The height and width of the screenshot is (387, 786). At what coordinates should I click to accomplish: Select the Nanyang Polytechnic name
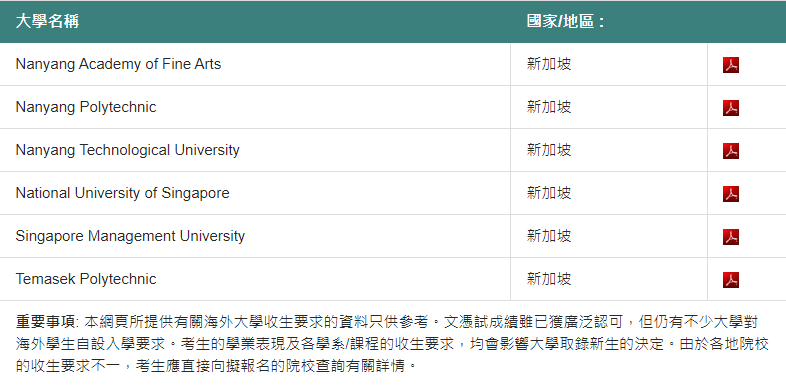[86, 107]
